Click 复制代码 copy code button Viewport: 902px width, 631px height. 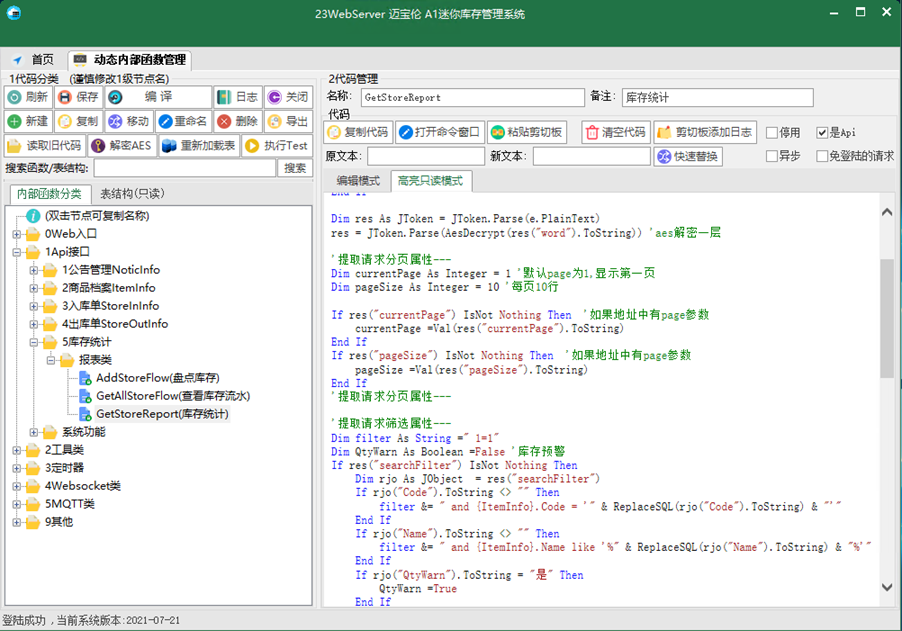coord(358,132)
